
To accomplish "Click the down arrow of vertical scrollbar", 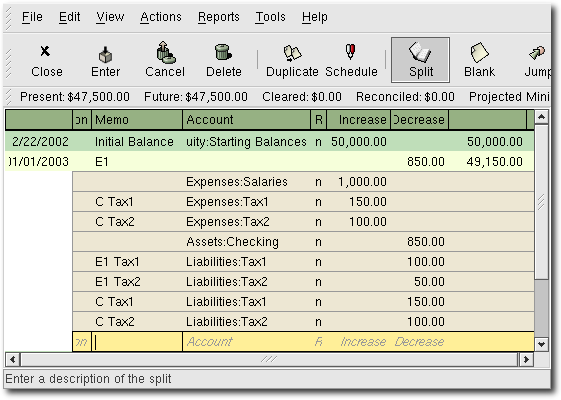I will click(541, 344).
